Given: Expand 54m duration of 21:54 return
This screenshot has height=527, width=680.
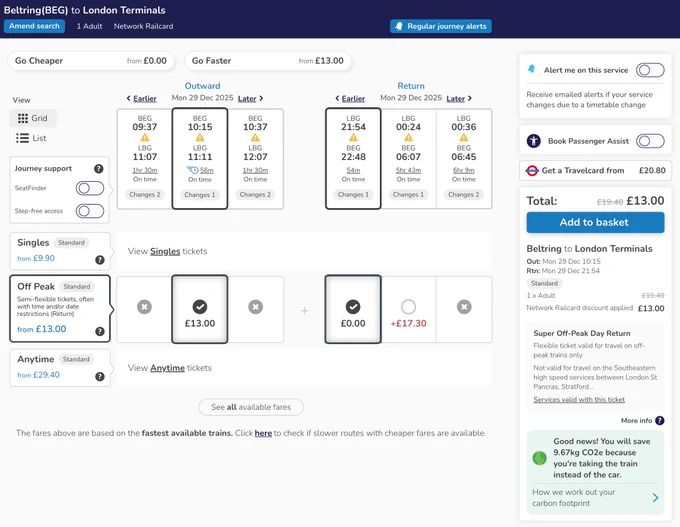Looking at the screenshot, I should [x=353, y=170].
